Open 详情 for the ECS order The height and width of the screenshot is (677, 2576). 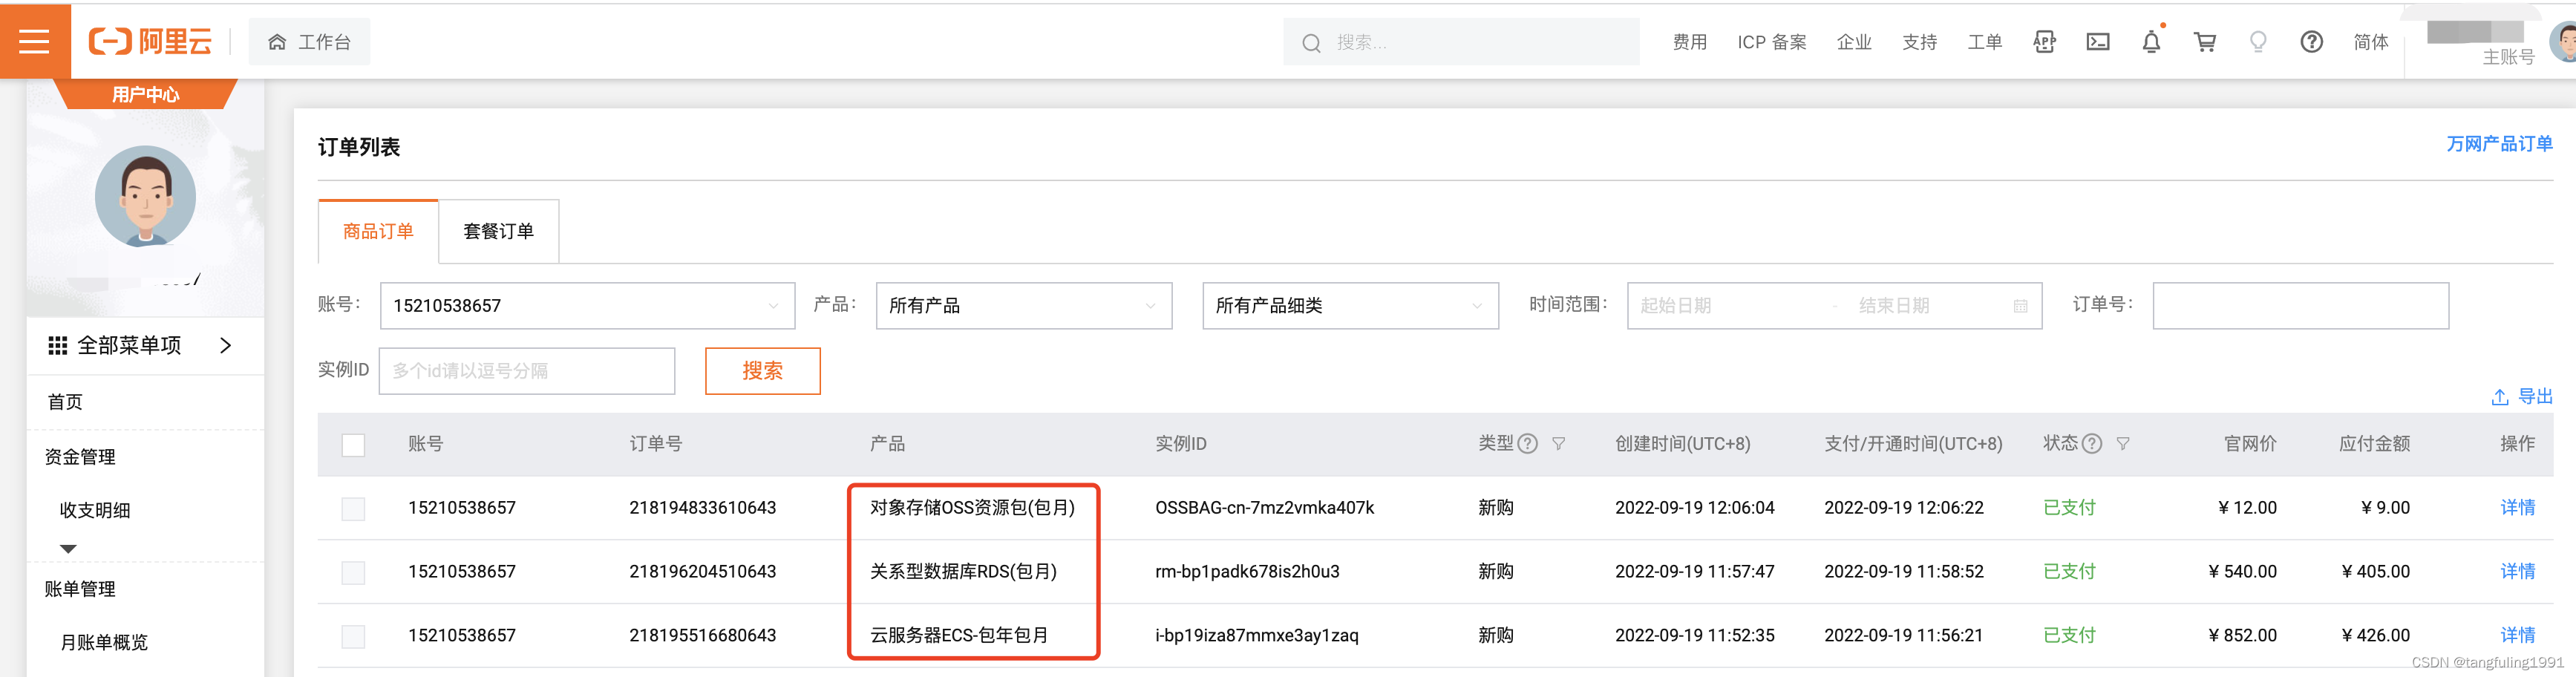point(2517,635)
